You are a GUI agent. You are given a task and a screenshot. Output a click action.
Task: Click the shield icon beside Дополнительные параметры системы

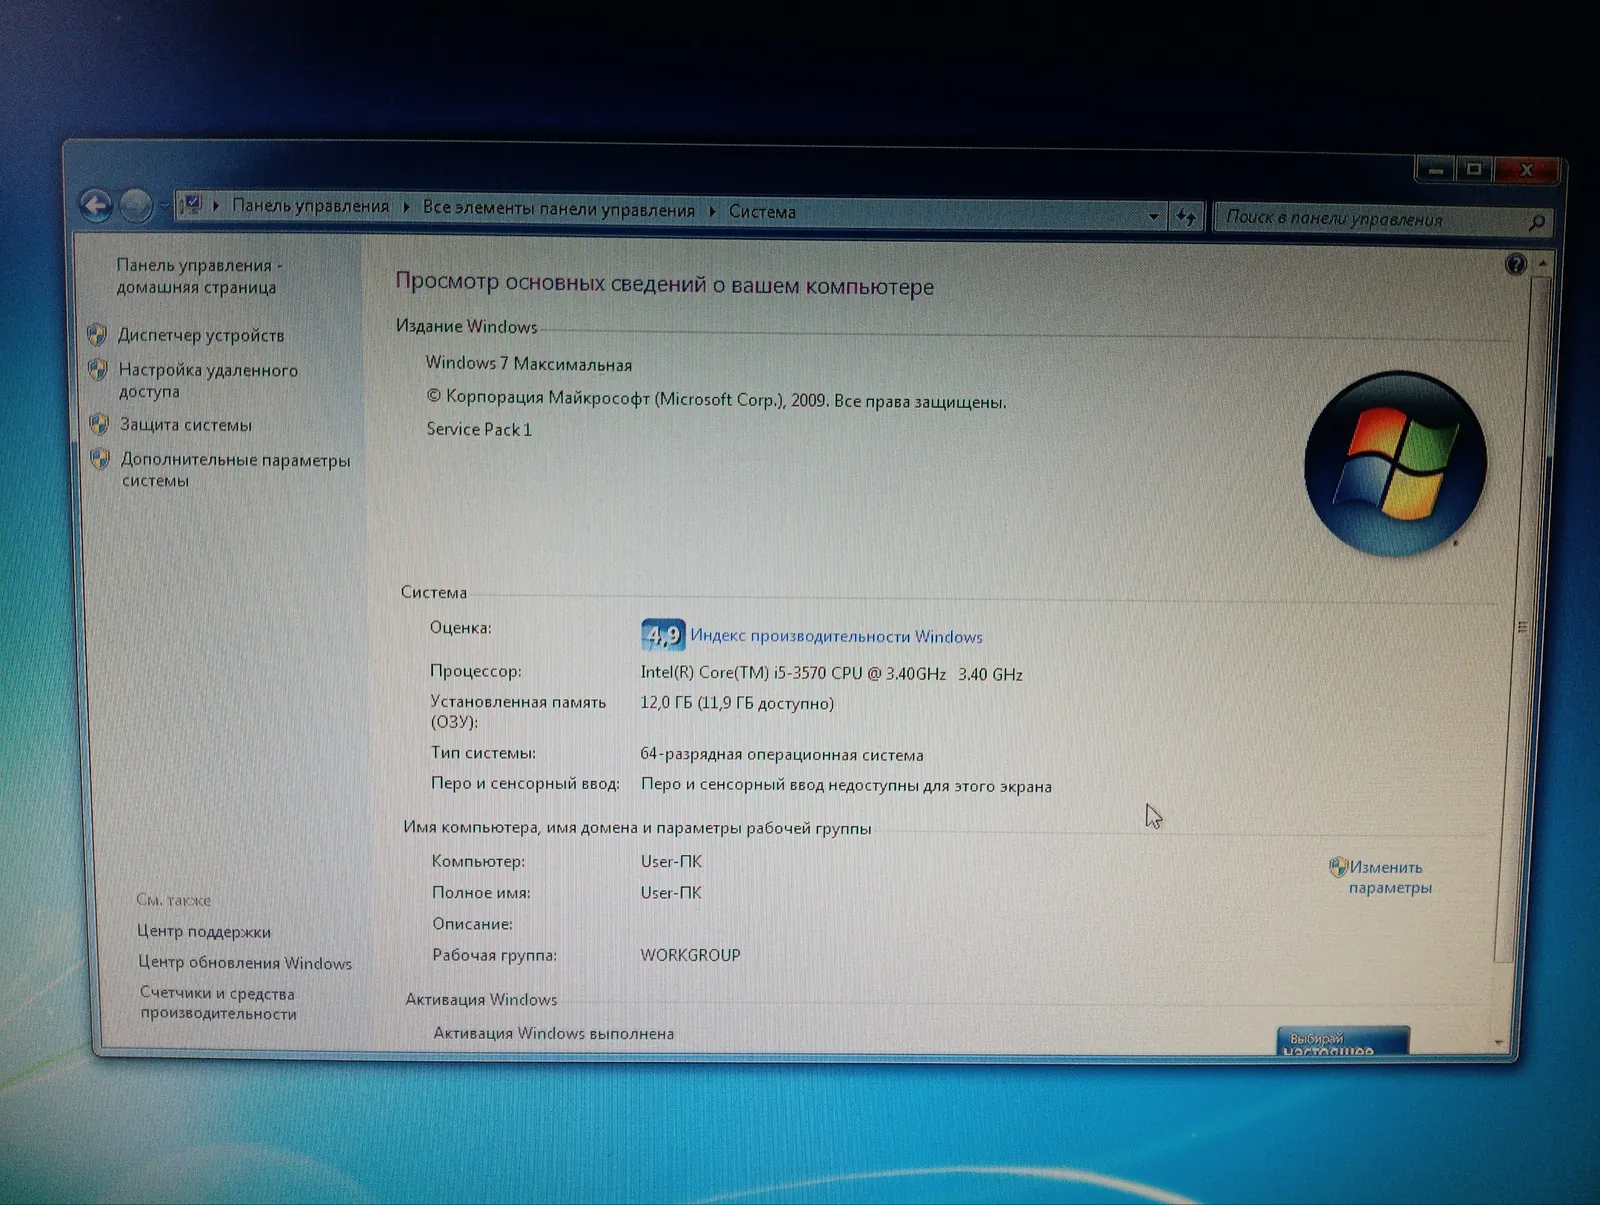click(100, 459)
